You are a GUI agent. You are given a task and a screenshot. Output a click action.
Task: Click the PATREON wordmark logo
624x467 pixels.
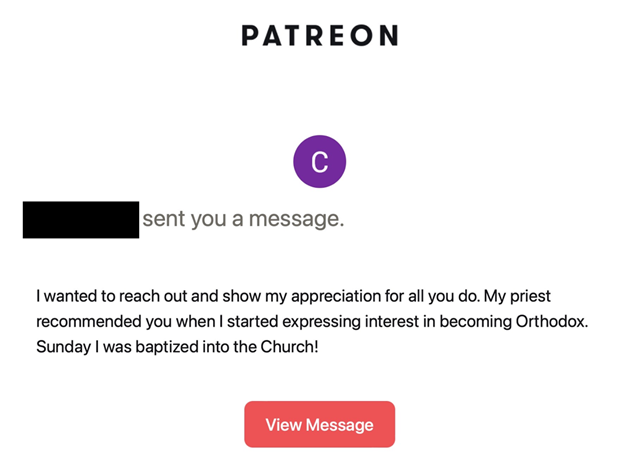pos(320,35)
